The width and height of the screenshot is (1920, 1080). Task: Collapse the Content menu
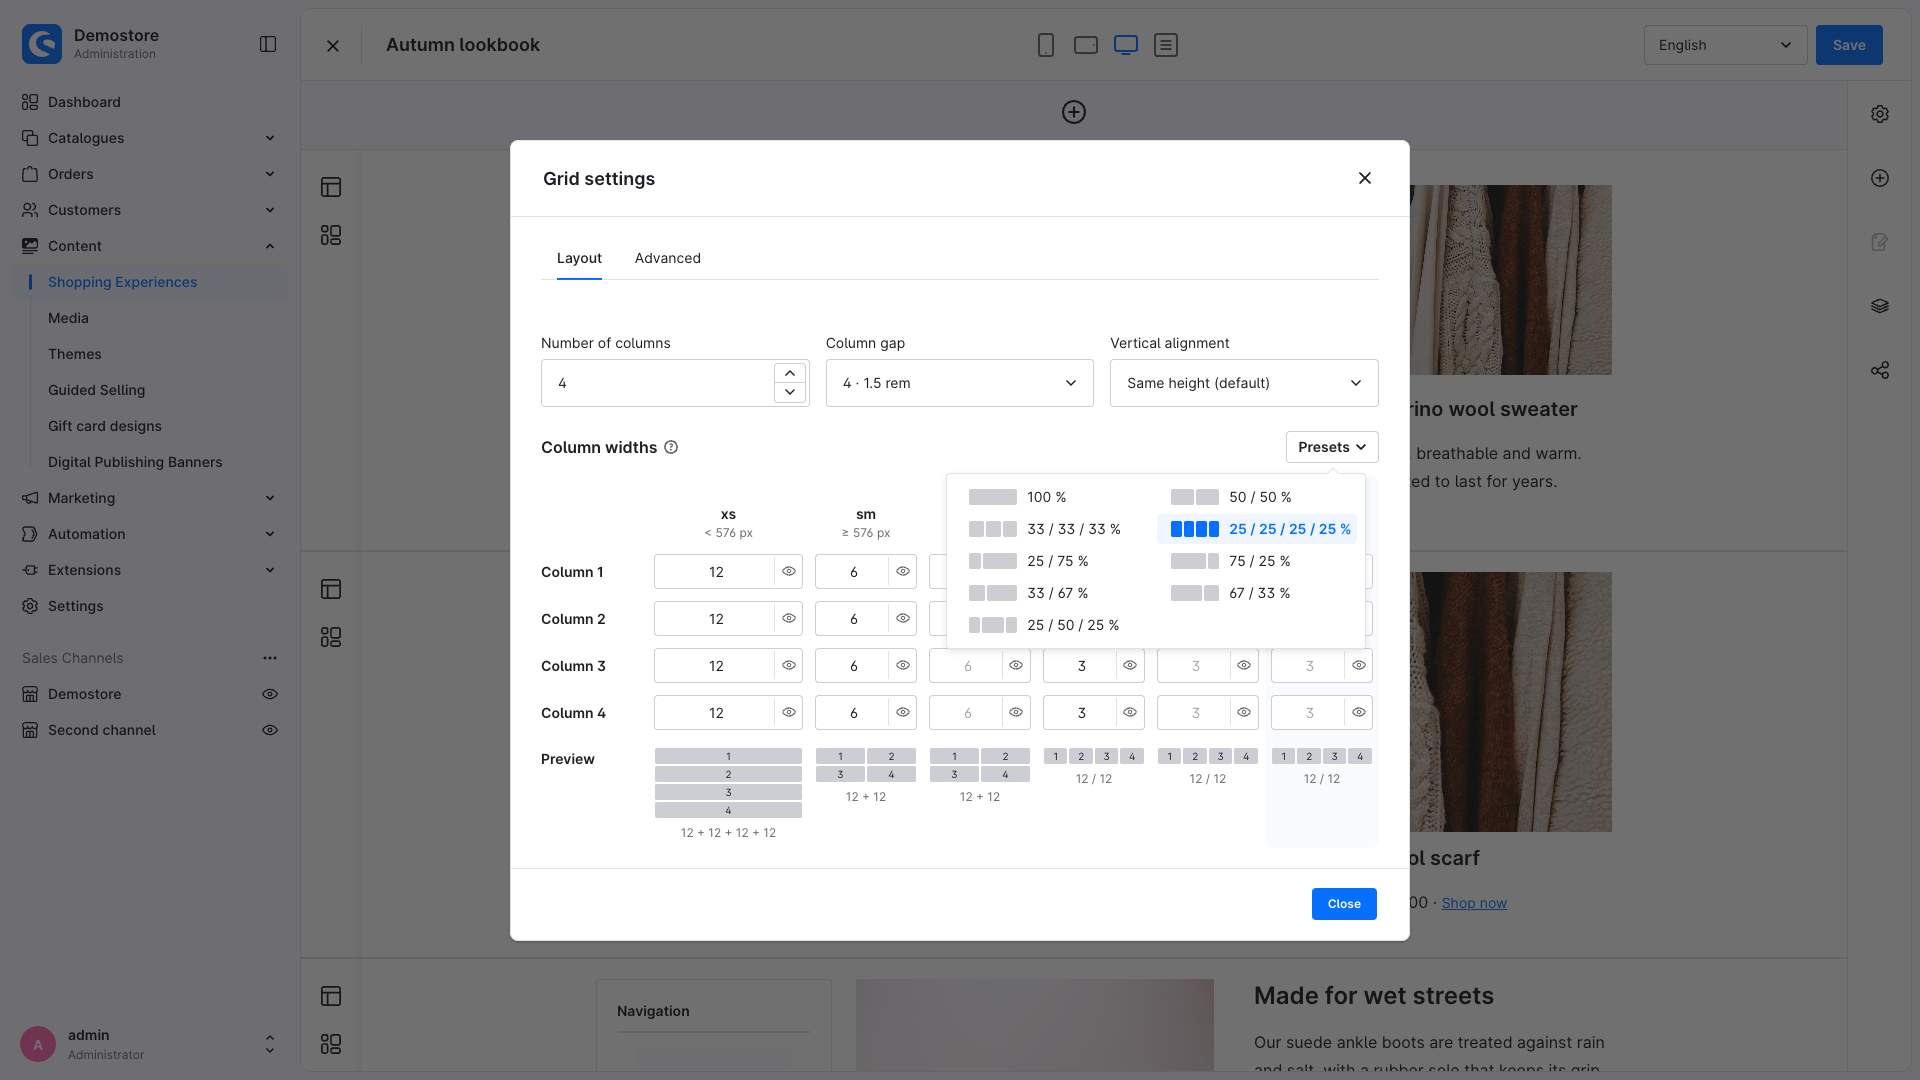click(x=150, y=246)
